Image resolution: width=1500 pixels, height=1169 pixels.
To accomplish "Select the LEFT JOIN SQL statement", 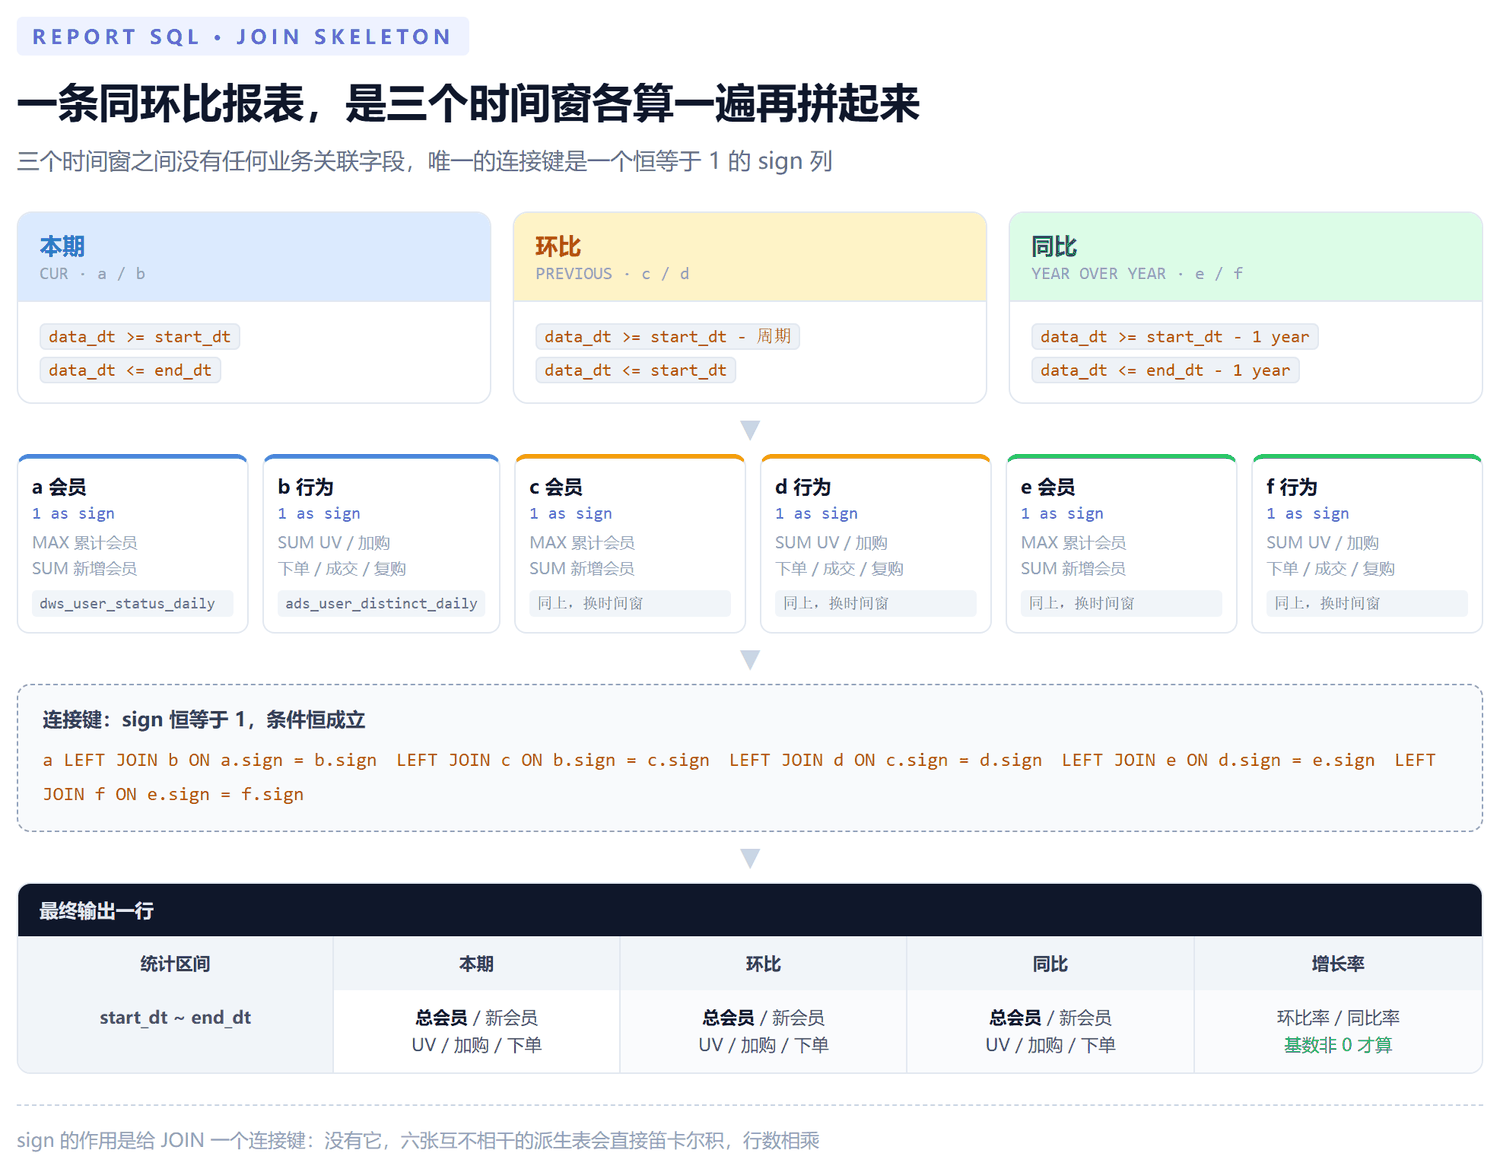I will point(739,777).
